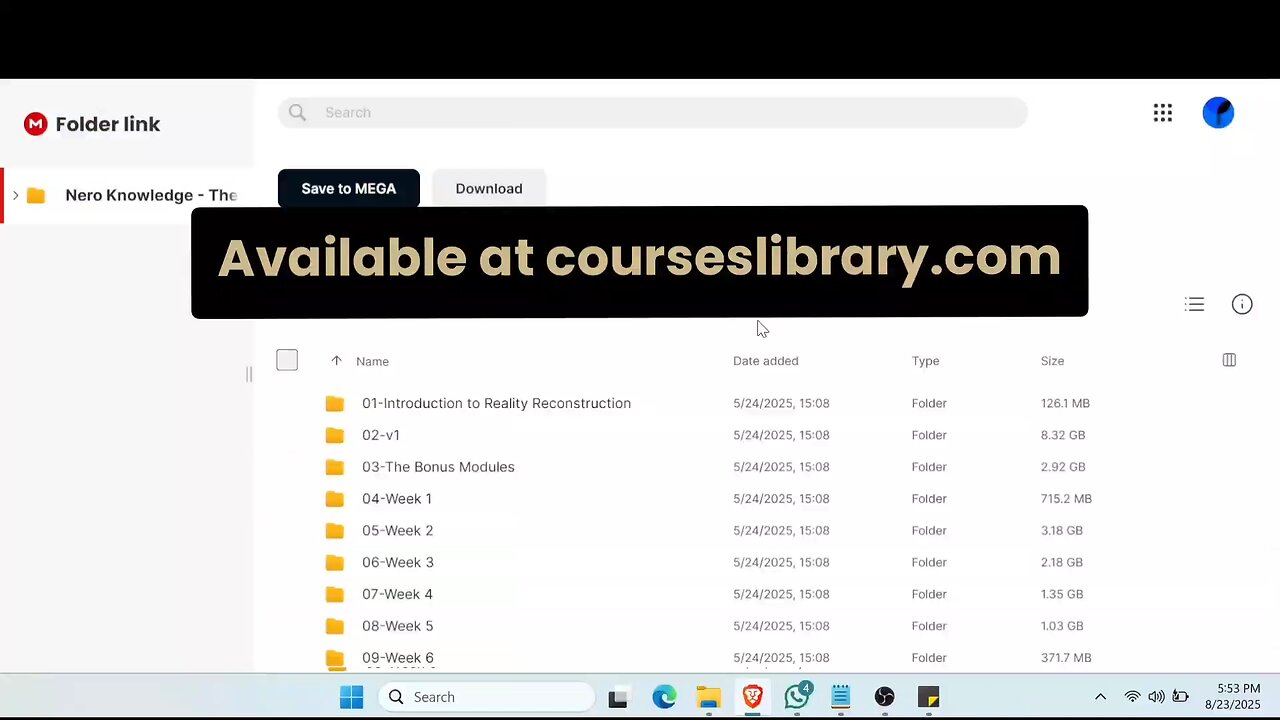Sort by Type column header
Image resolution: width=1280 pixels, height=720 pixels.
click(x=925, y=361)
